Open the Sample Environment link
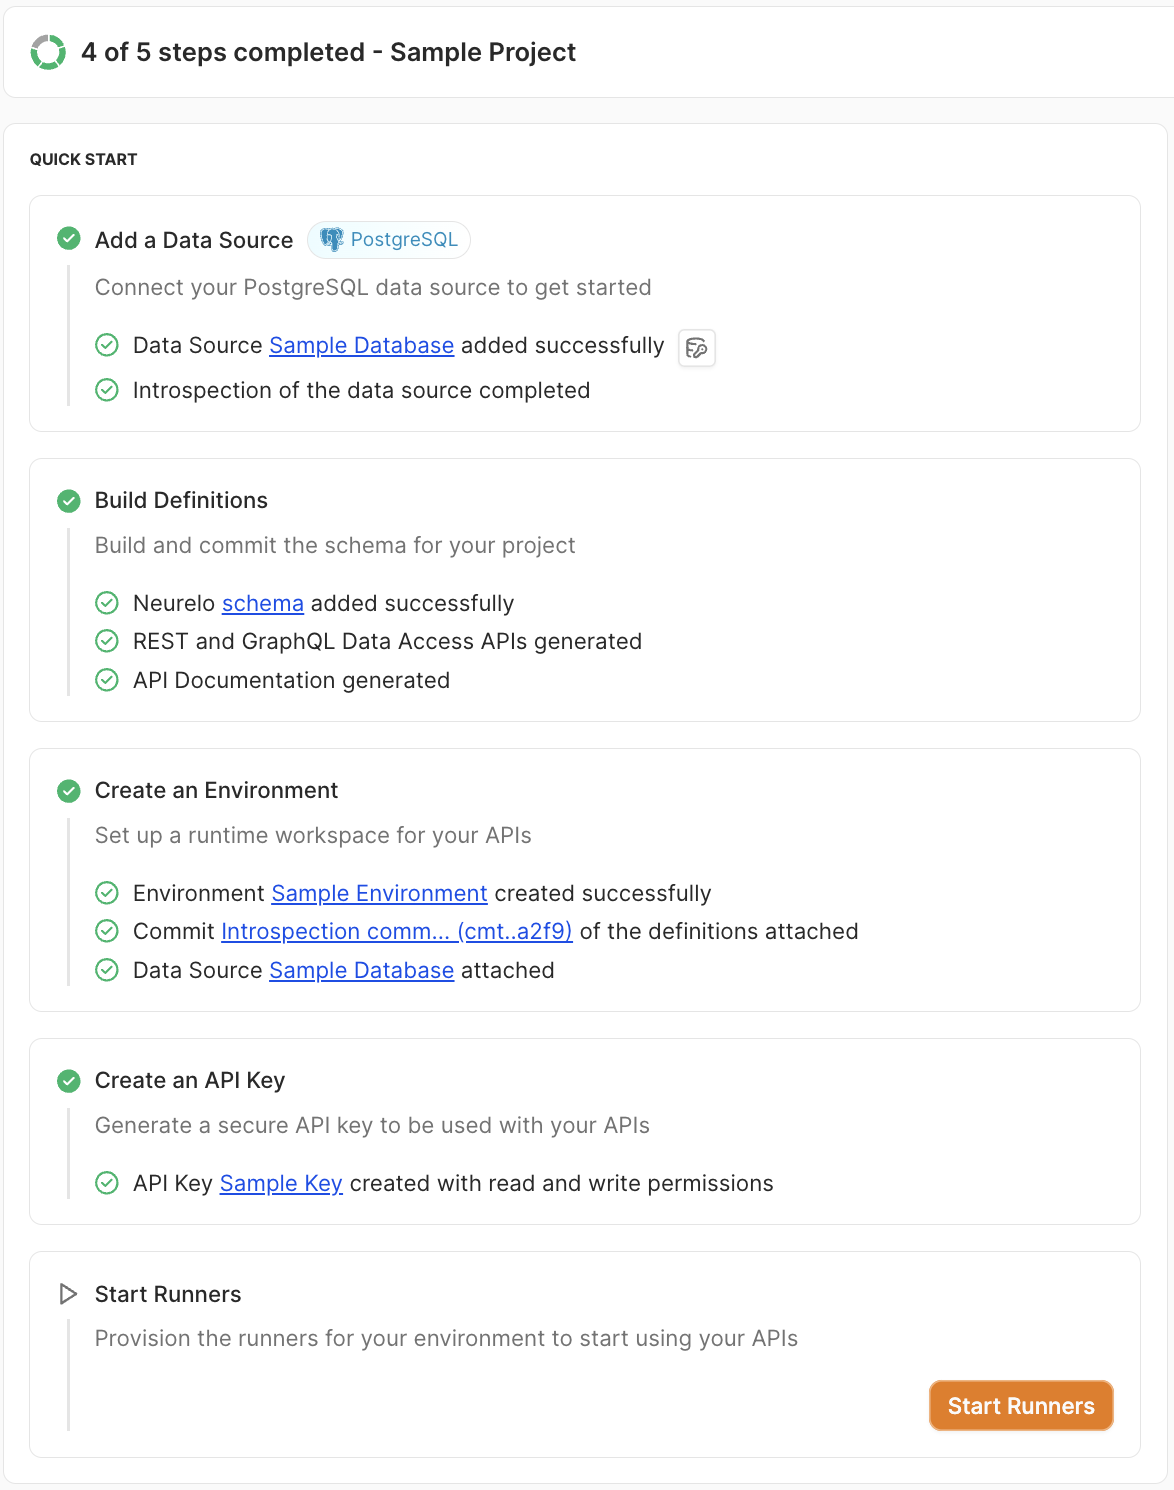This screenshot has width=1174, height=1490. click(x=379, y=893)
